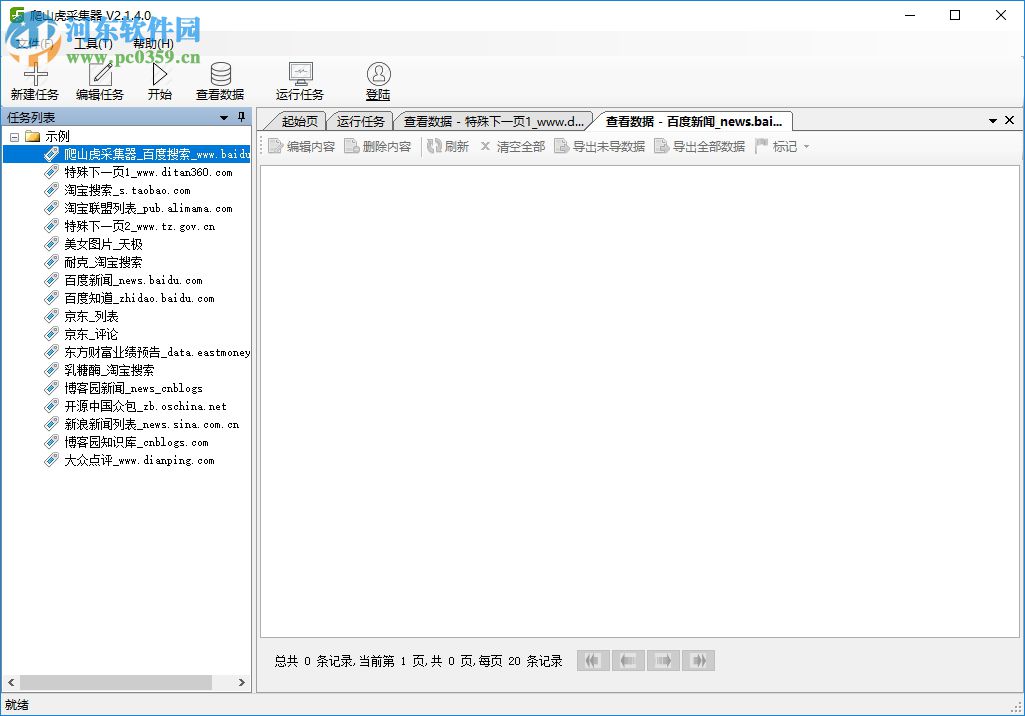Click 导出未导数据 toolbar button
Screen dimensions: 1025x716
point(599,146)
